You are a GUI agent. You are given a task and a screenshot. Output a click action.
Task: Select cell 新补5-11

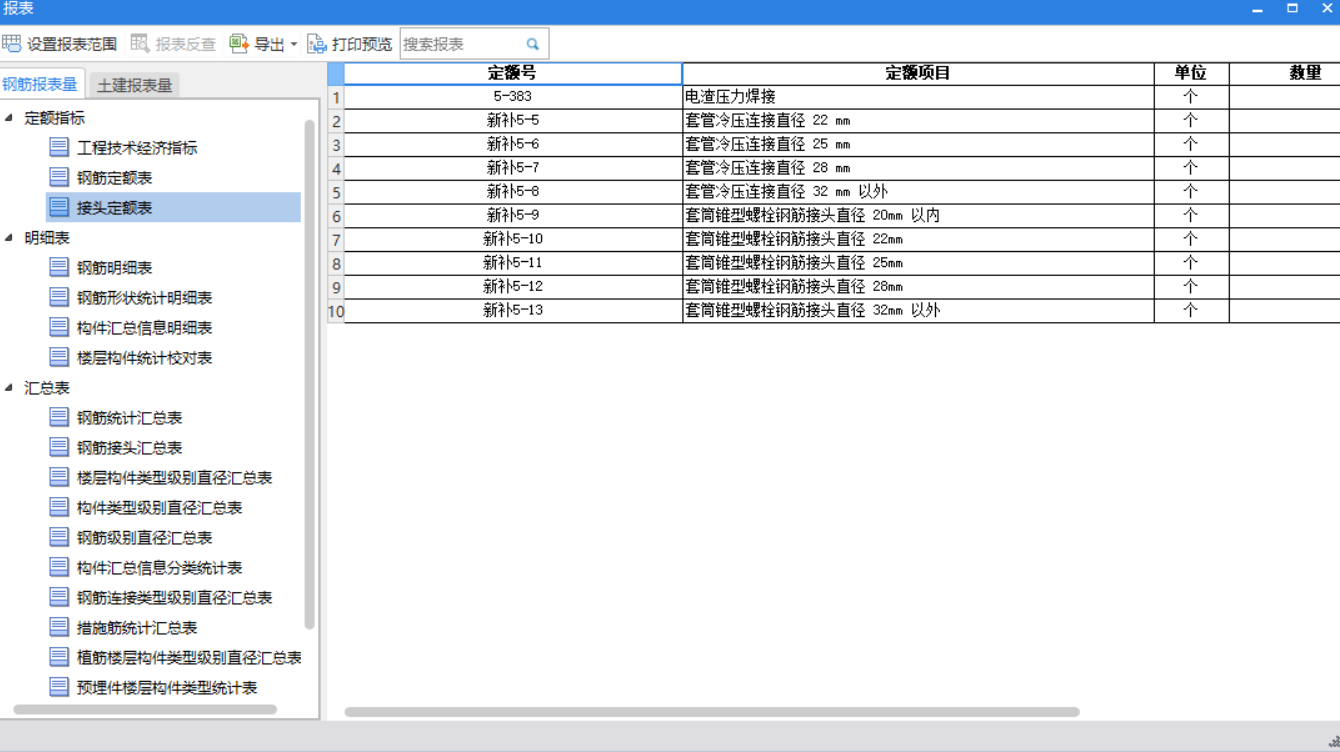(x=512, y=263)
